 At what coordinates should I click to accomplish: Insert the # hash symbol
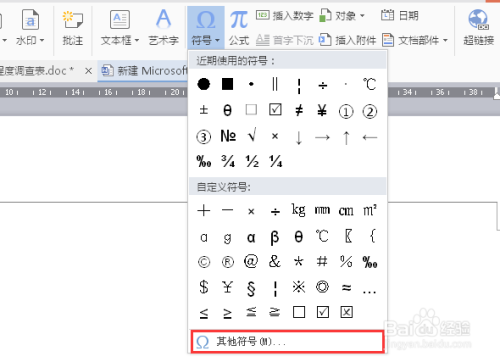[x=322, y=261]
